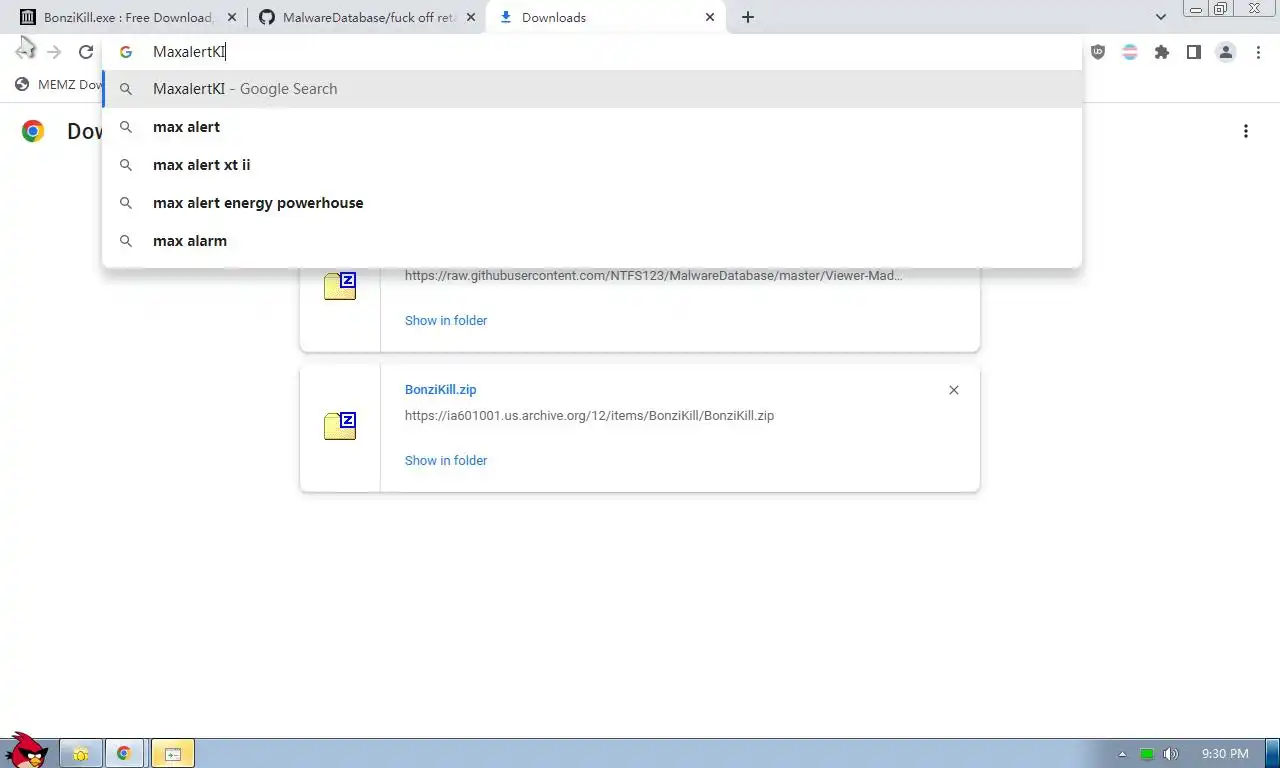Pick the 'max alert' suggestion

click(592, 127)
